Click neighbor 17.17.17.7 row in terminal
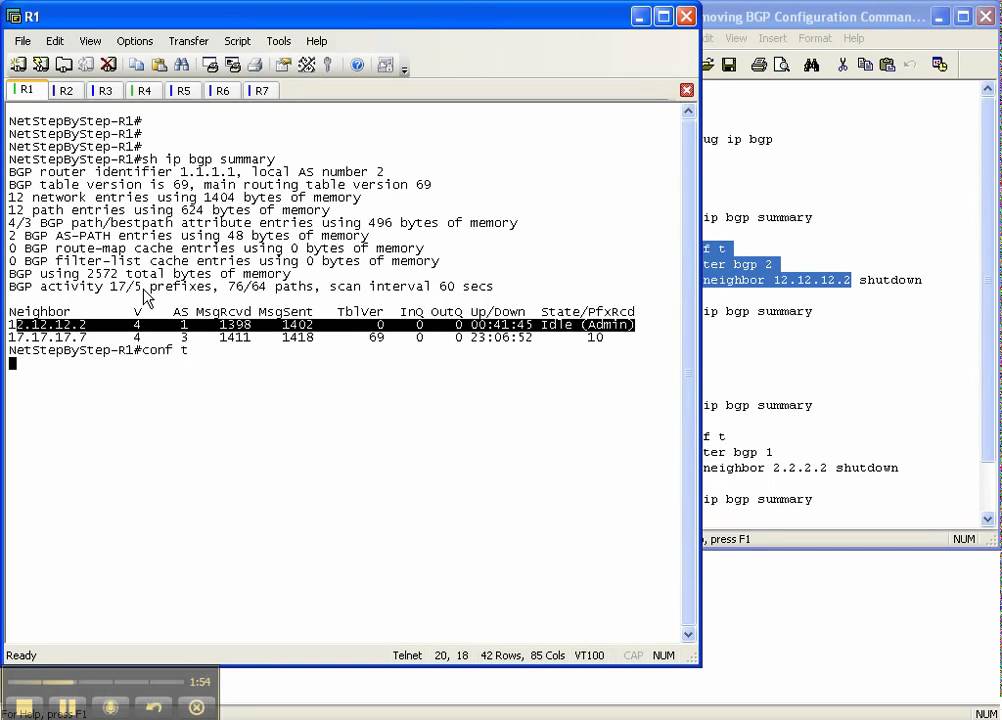This screenshot has width=1002, height=720. (x=306, y=337)
